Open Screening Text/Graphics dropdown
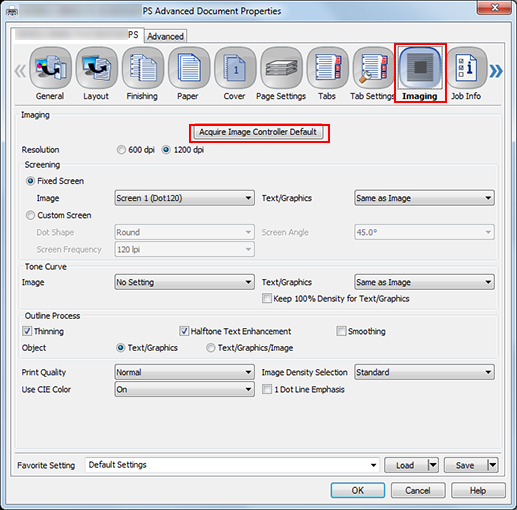Image resolution: width=517 pixels, height=510 pixels. [x=424, y=198]
